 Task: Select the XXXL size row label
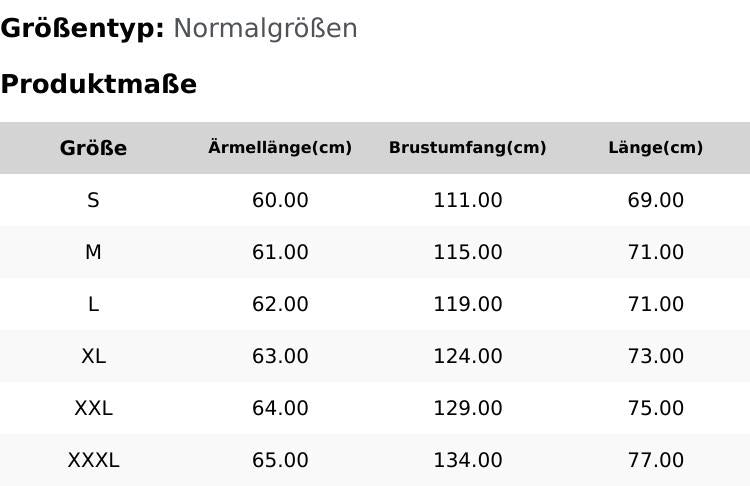(x=93, y=460)
